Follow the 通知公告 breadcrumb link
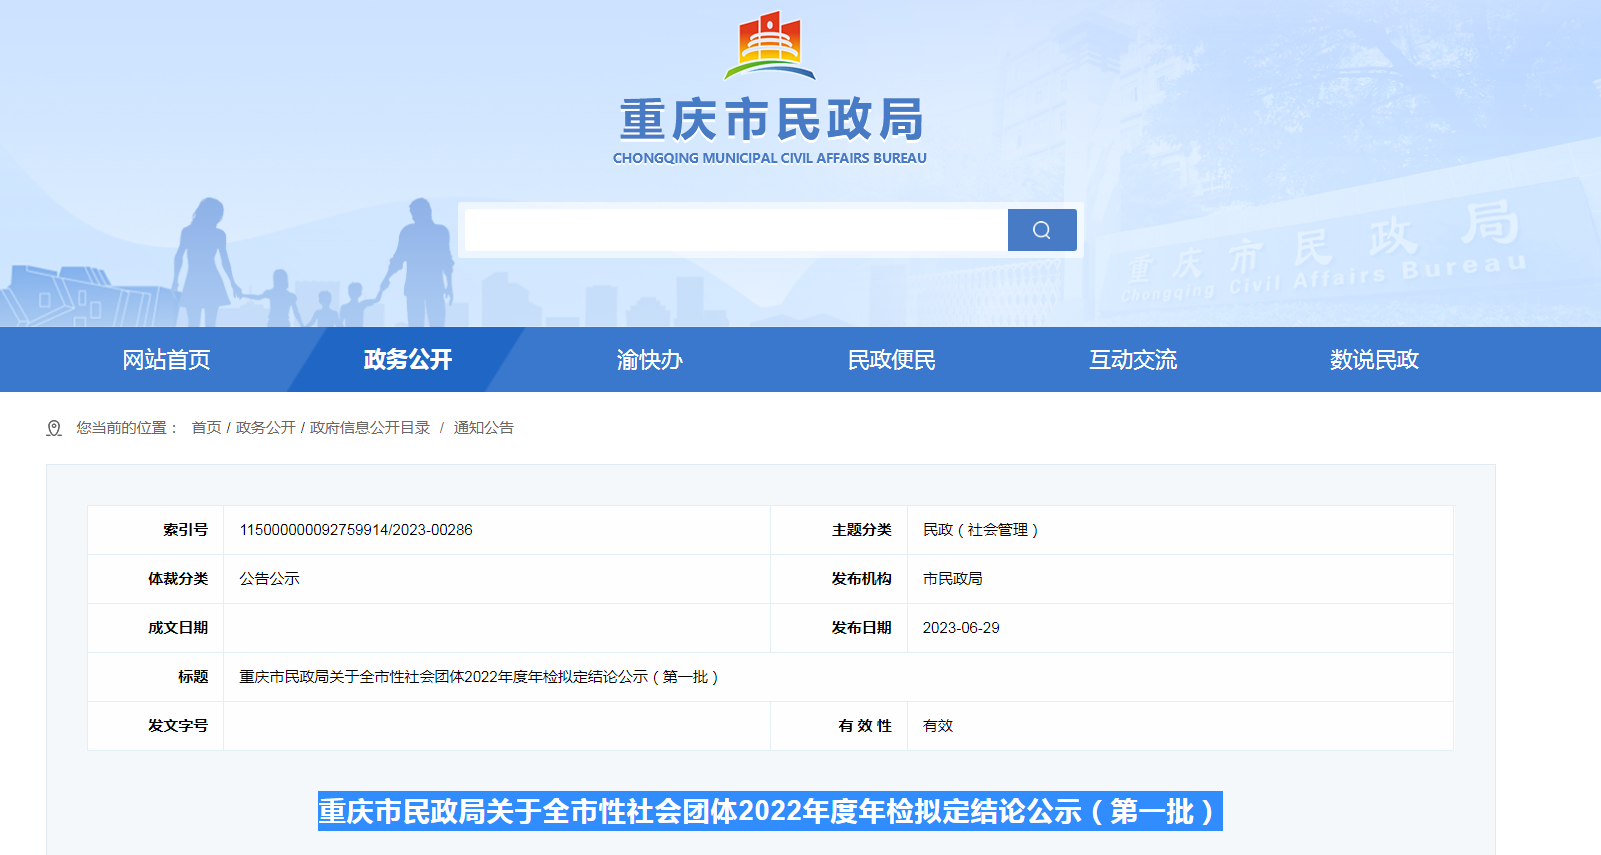The width and height of the screenshot is (1601, 855). tap(483, 428)
